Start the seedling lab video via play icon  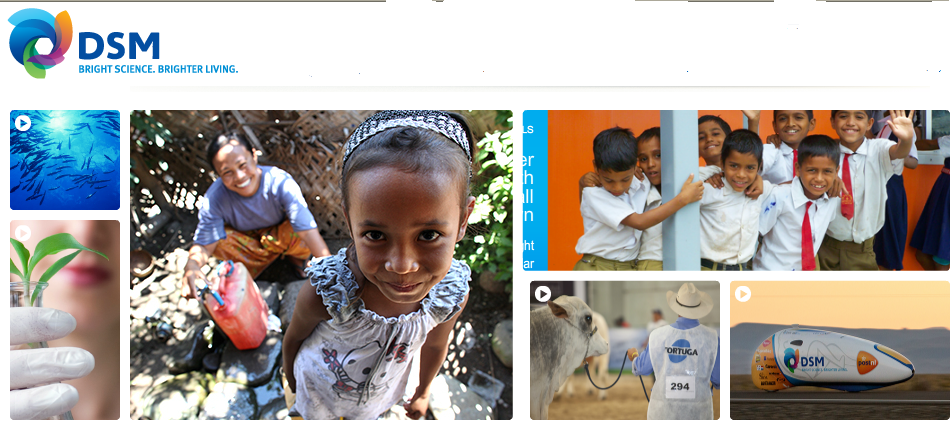pos(22,233)
